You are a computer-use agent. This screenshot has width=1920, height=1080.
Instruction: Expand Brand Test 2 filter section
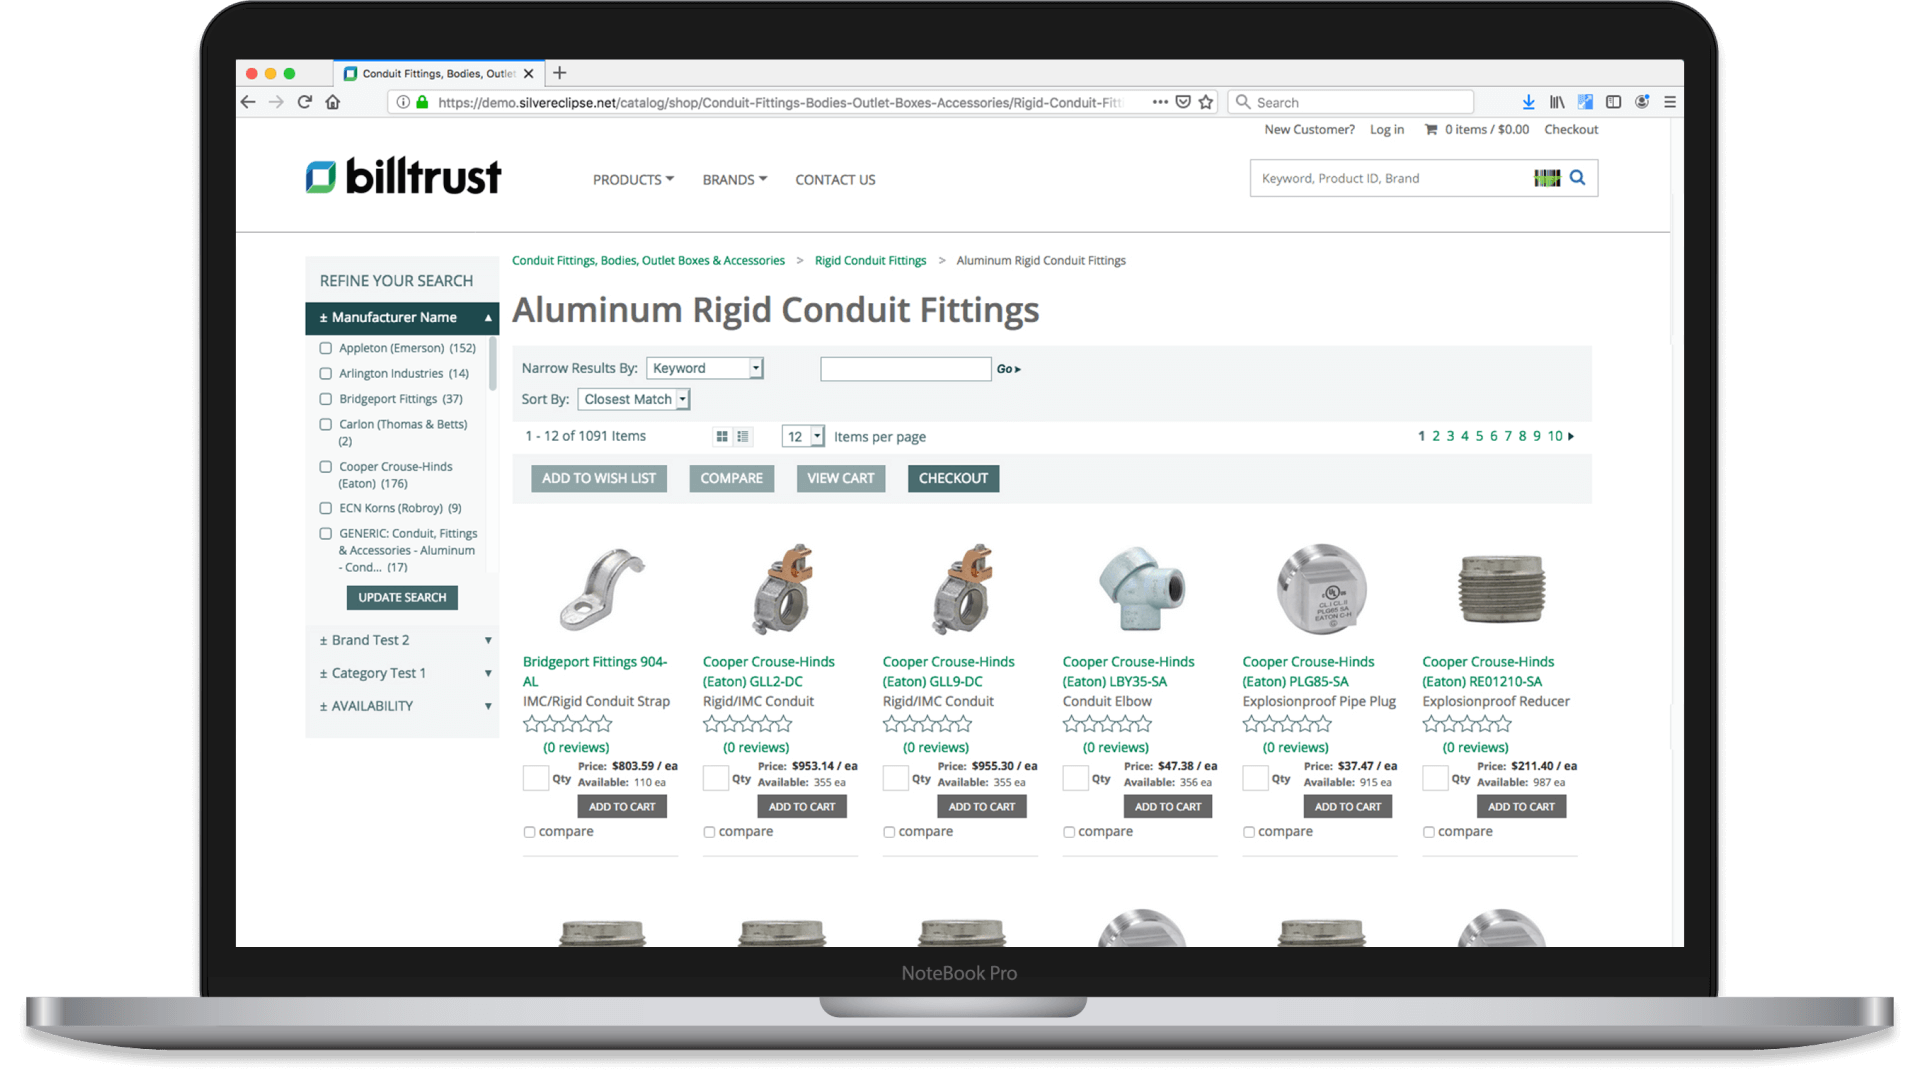tap(402, 640)
